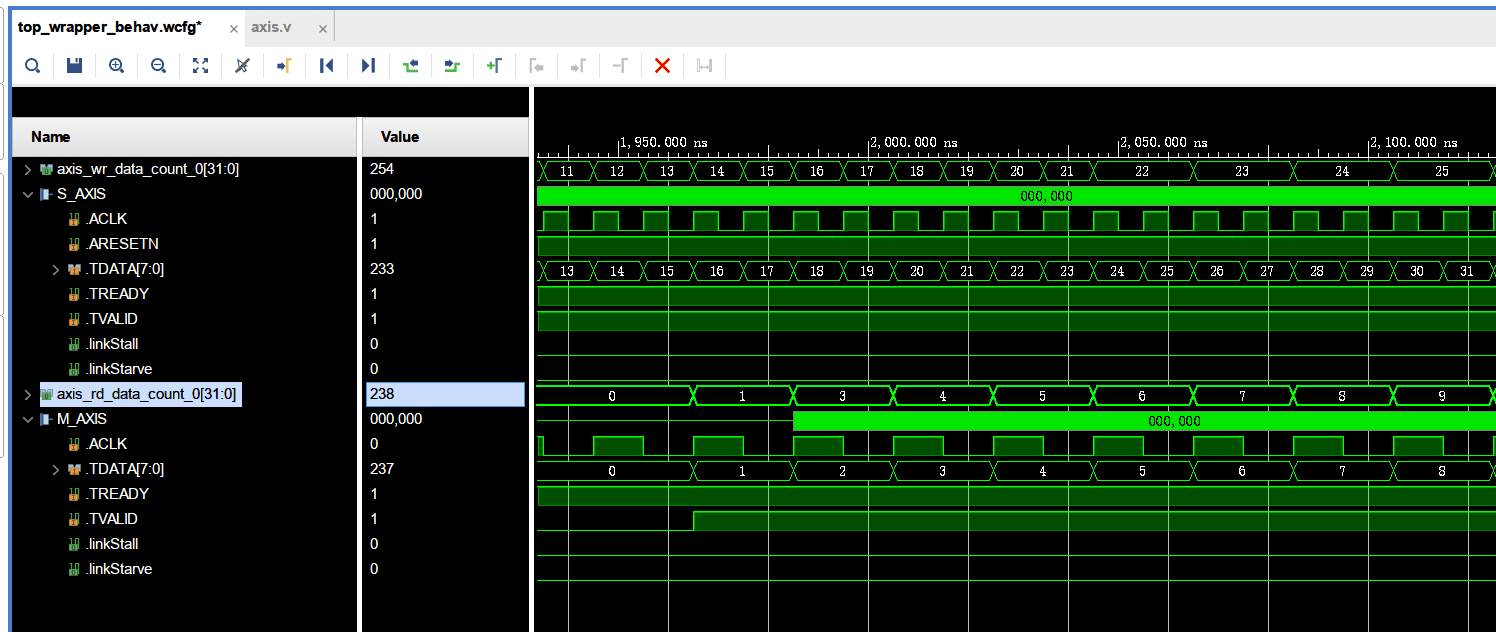
Task: Jump to the last simulation time
Action: click(368, 66)
